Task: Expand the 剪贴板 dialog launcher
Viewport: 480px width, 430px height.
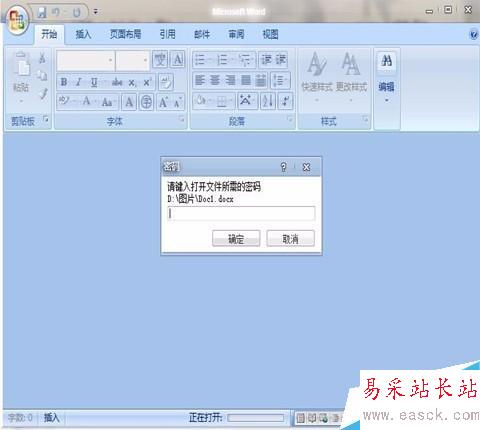Action: click(x=46, y=119)
